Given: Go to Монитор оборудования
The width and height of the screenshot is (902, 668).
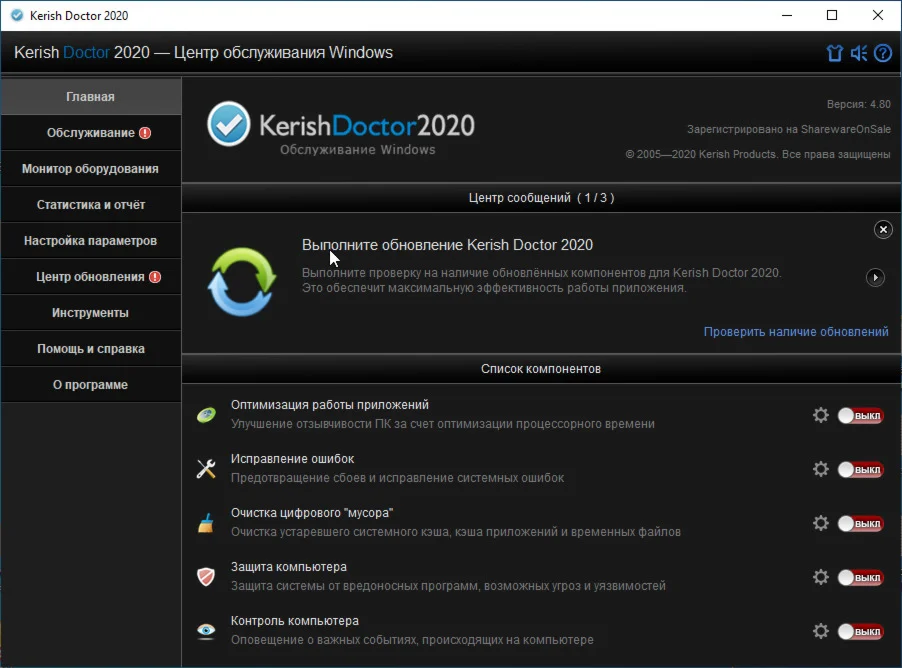Looking at the screenshot, I should point(90,169).
